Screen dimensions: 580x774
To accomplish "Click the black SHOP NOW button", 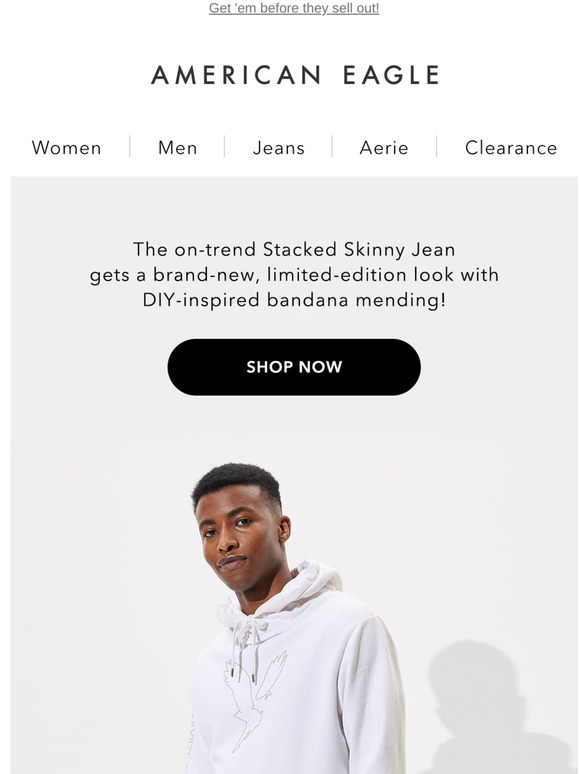I will point(294,367).
